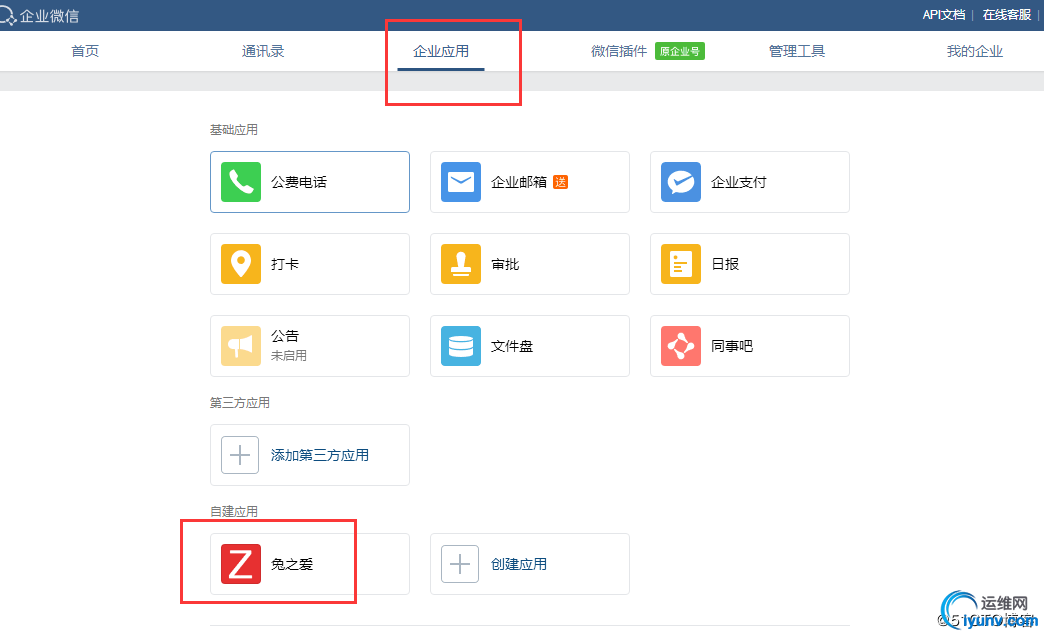This screenshot has width=1044, height=637.
Task: Open the 文件盘 file disk icon
Action: coord(461,346)
